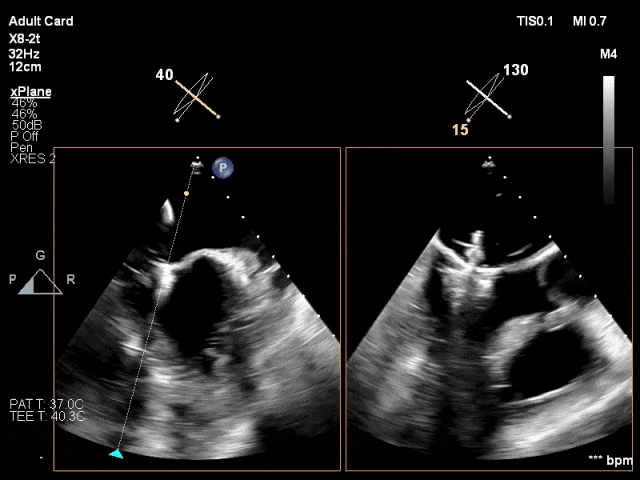
Task: Click the M4 gray map label
Action: point(608,54)
